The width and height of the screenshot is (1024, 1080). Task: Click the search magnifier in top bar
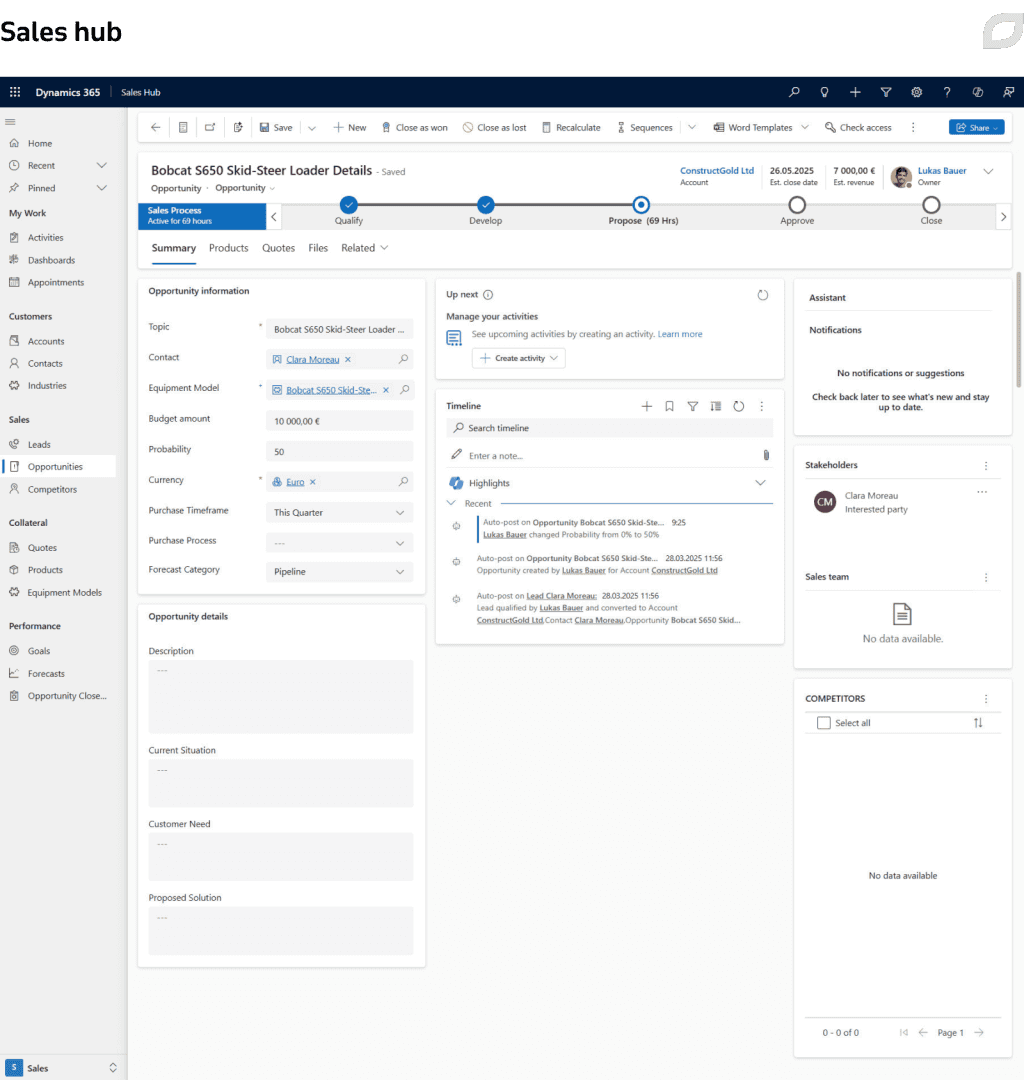pos(794,92)
